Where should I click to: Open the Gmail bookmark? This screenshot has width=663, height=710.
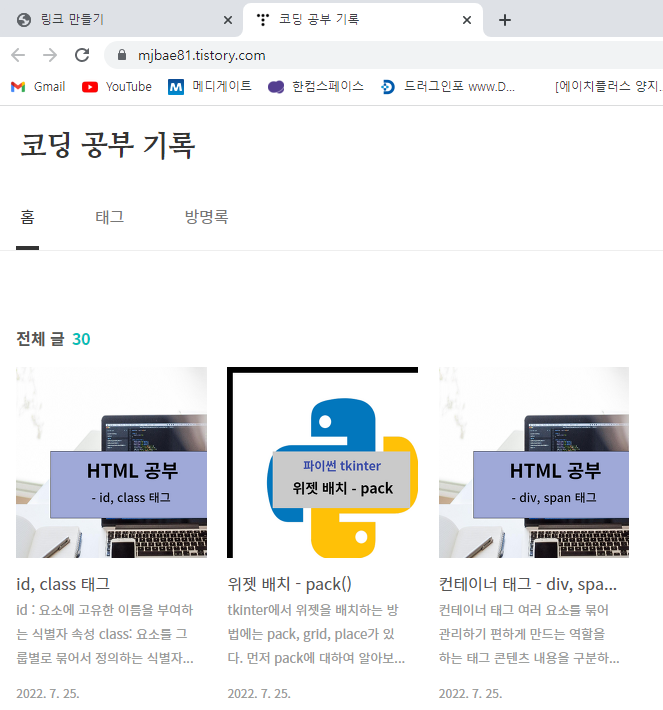click(38, 86)
